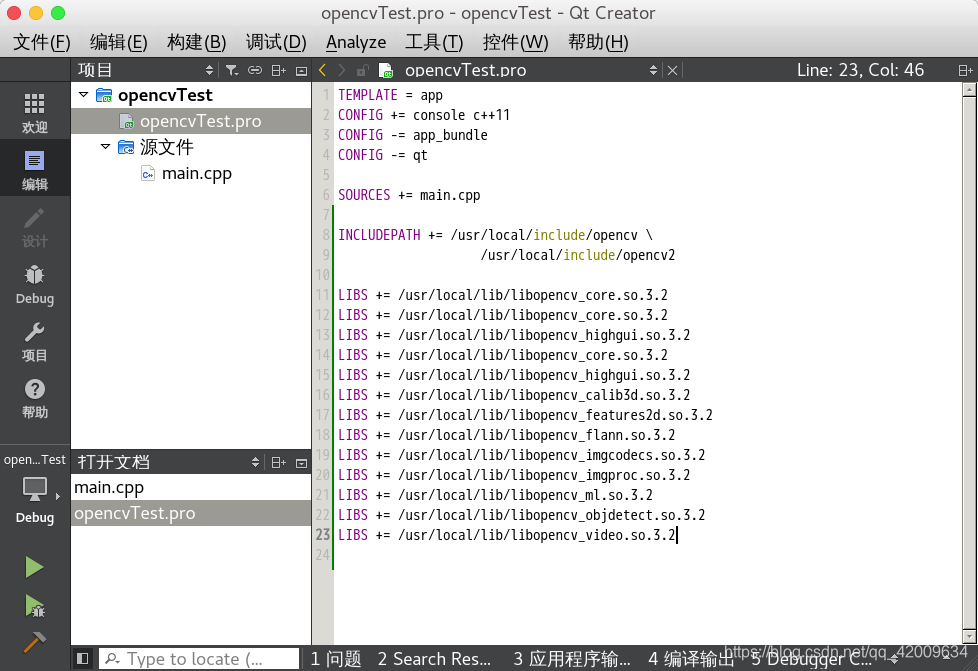This screenshot has height=671, width=978.
Task: Split the Open Documents panel
Action: coord(278,463)
